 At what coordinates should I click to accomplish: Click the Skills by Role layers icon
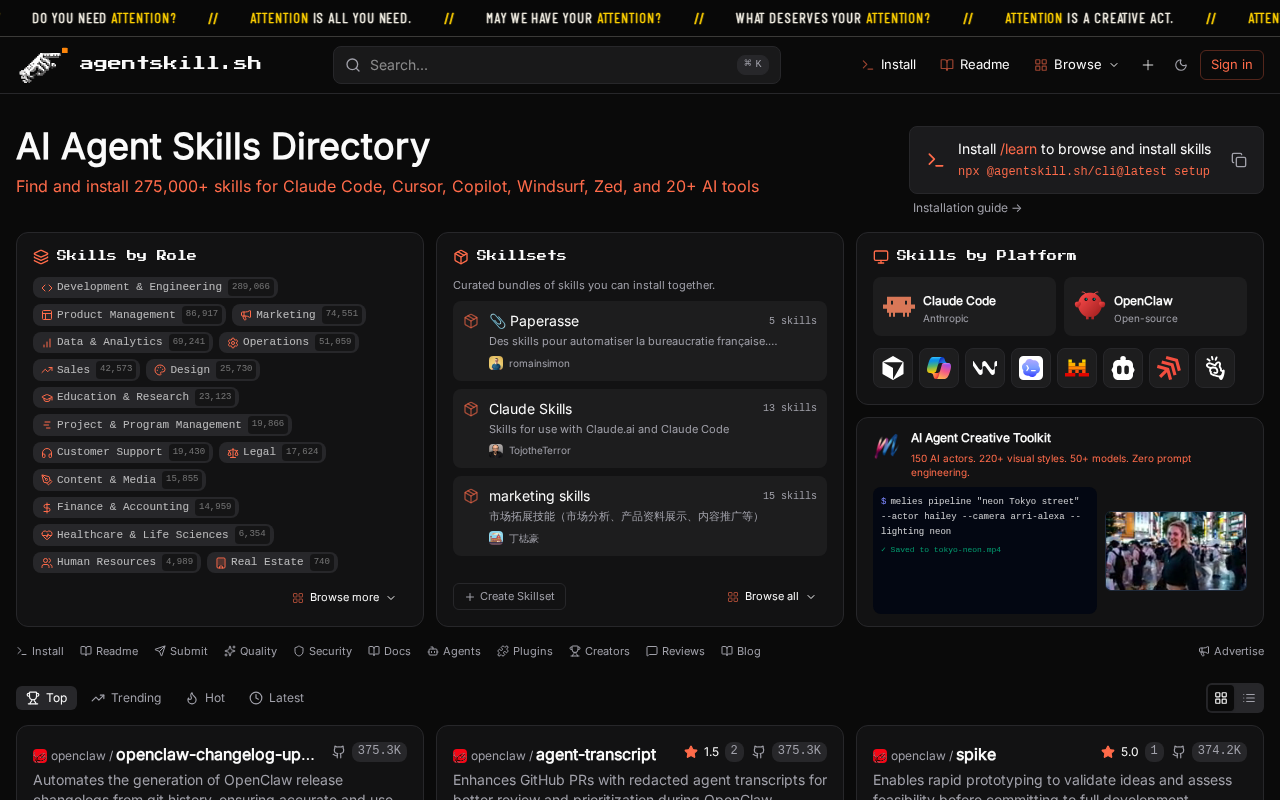click(x=41, y=256)
